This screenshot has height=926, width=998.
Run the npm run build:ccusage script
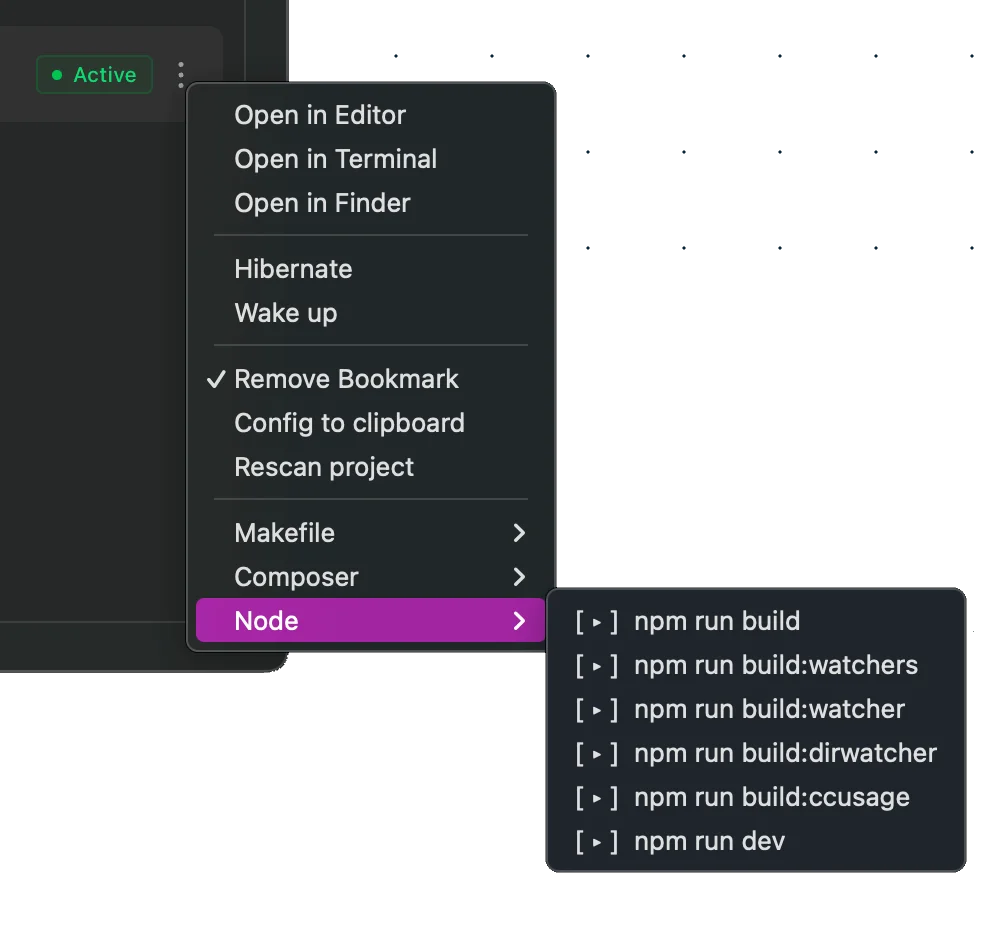point(771,797)
